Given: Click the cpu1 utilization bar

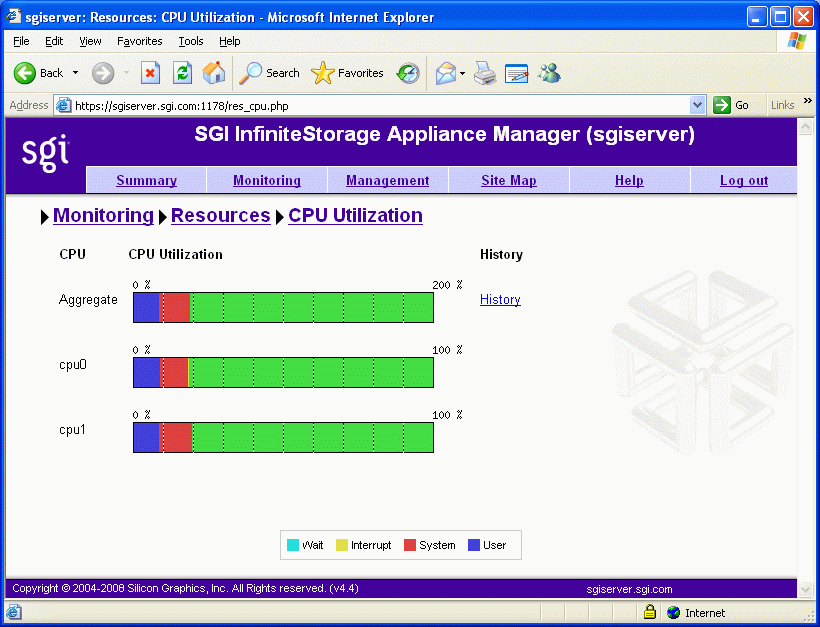Looking at the screenshot, I should tap(283, 437).
